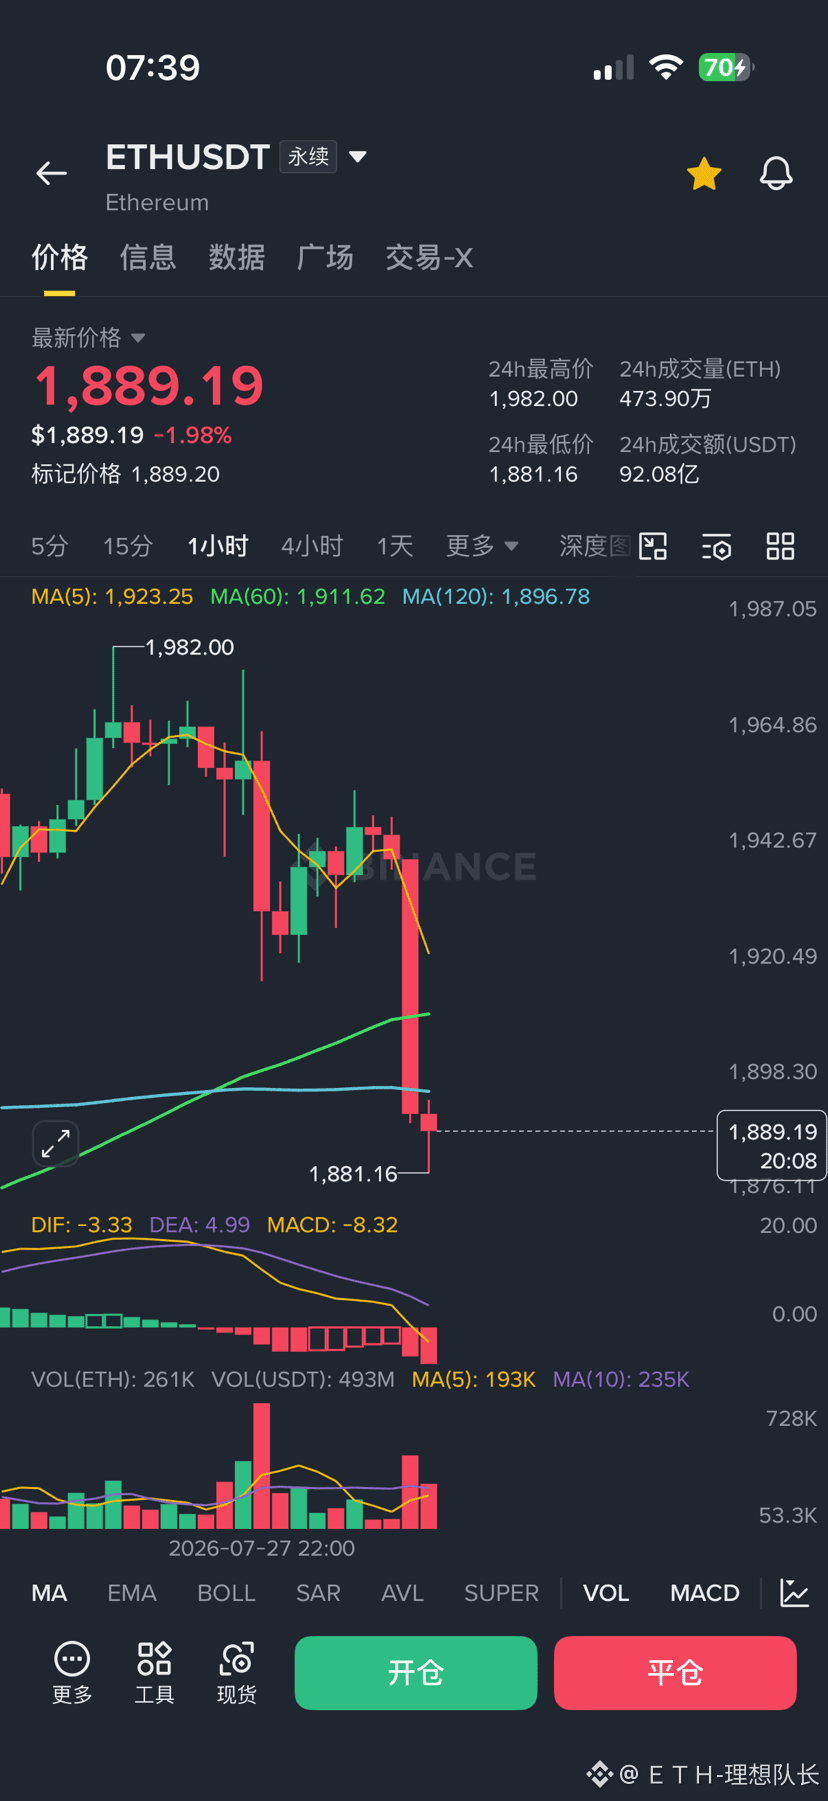Image resolution: width=828 pixels, height=1801 pixels.
Task: Switch to the 广场 tab
Action: tap(325, 258)
